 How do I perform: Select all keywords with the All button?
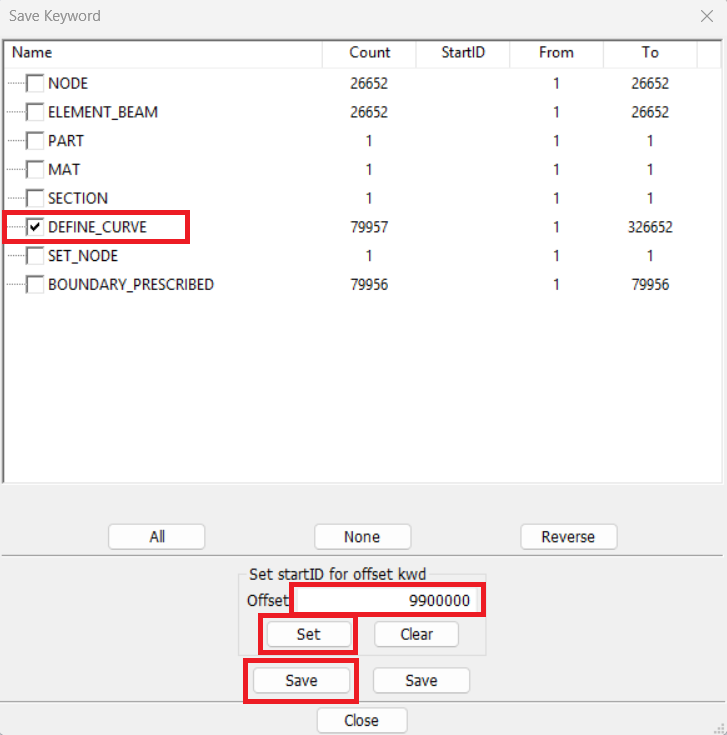pyautogui.click(x=157, y=537)
